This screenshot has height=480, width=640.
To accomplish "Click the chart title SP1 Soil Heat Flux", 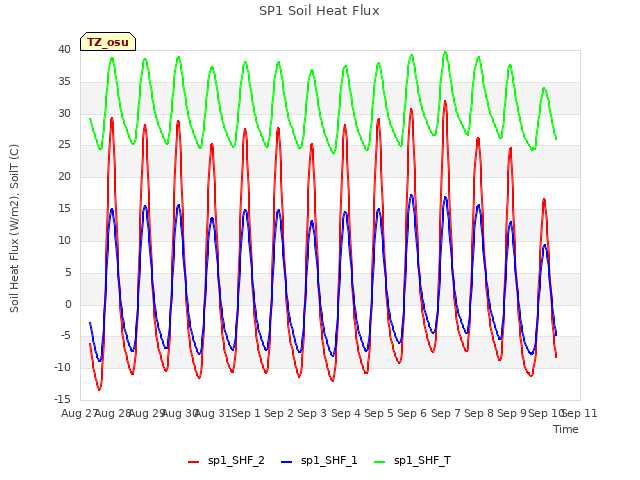I will coord(319,11).
